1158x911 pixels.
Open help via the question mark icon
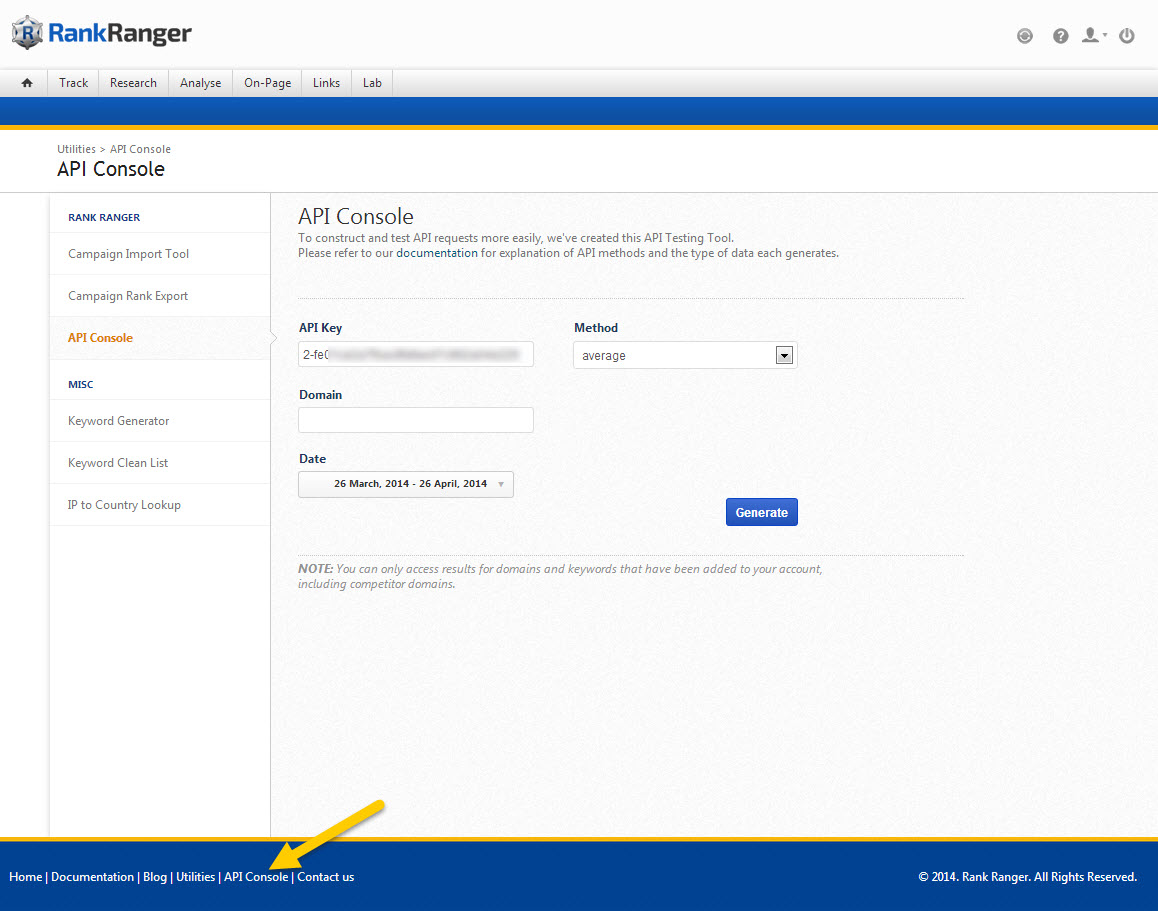pos(1061,36)
